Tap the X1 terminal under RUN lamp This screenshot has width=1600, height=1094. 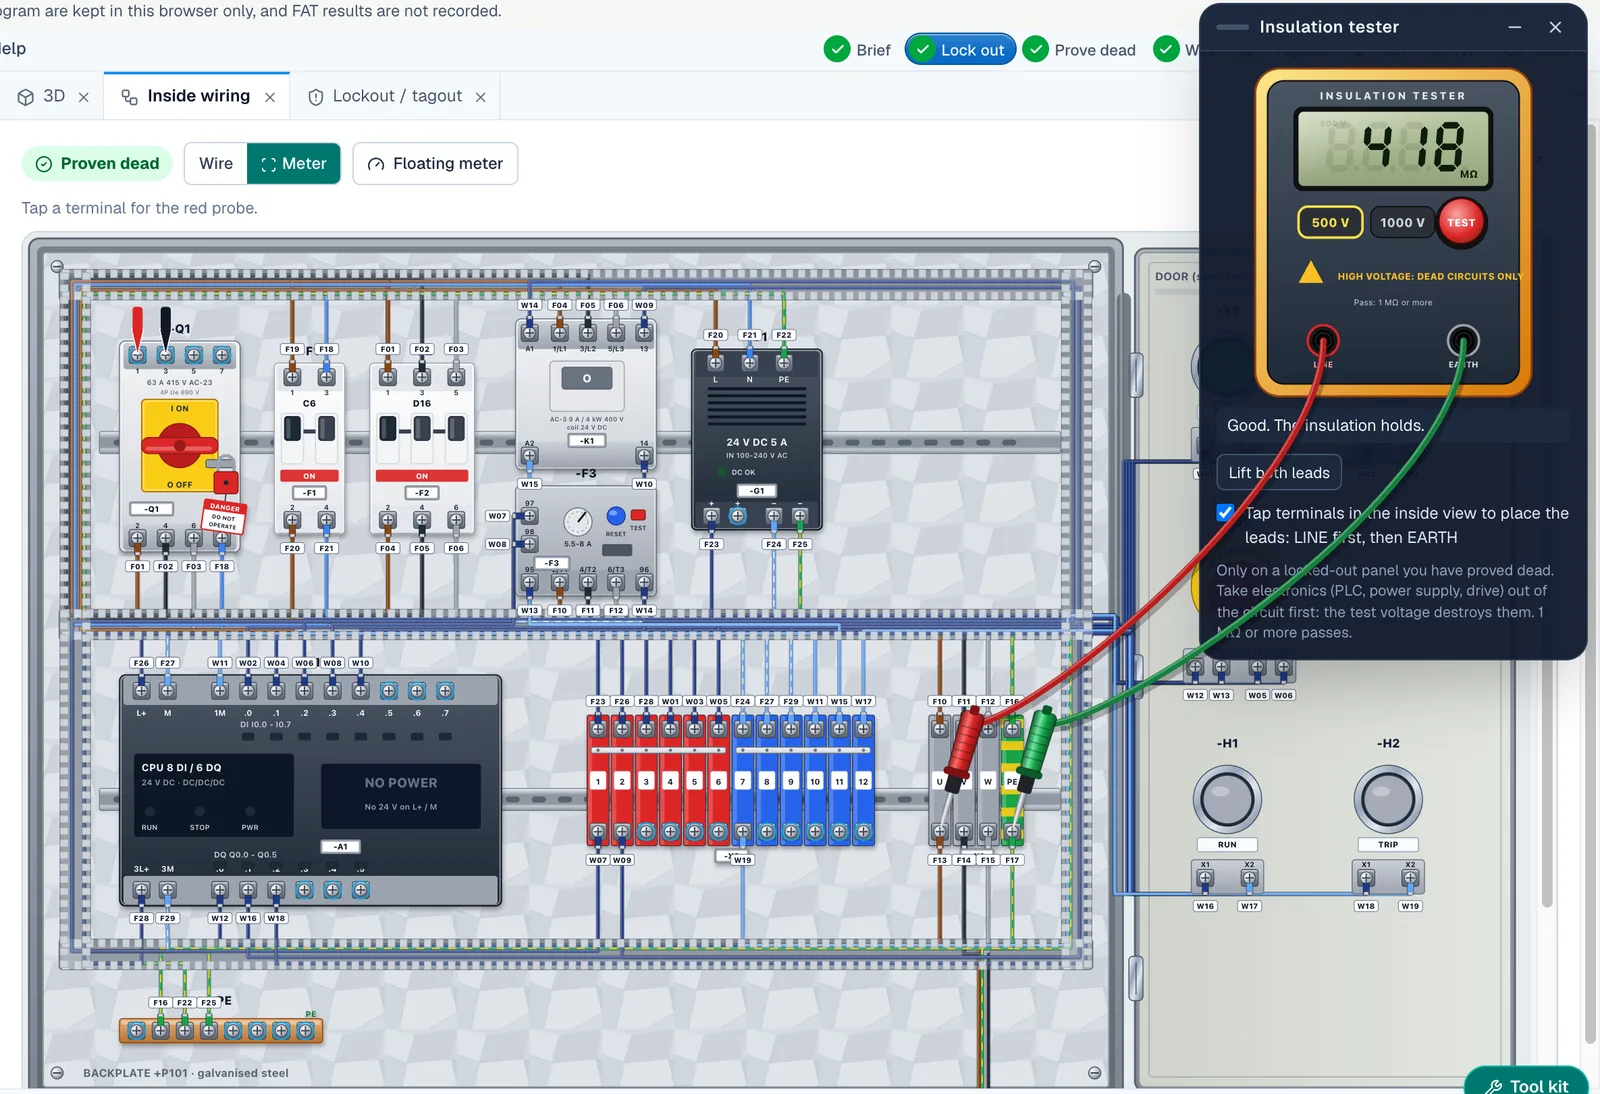click(1205, 879)
